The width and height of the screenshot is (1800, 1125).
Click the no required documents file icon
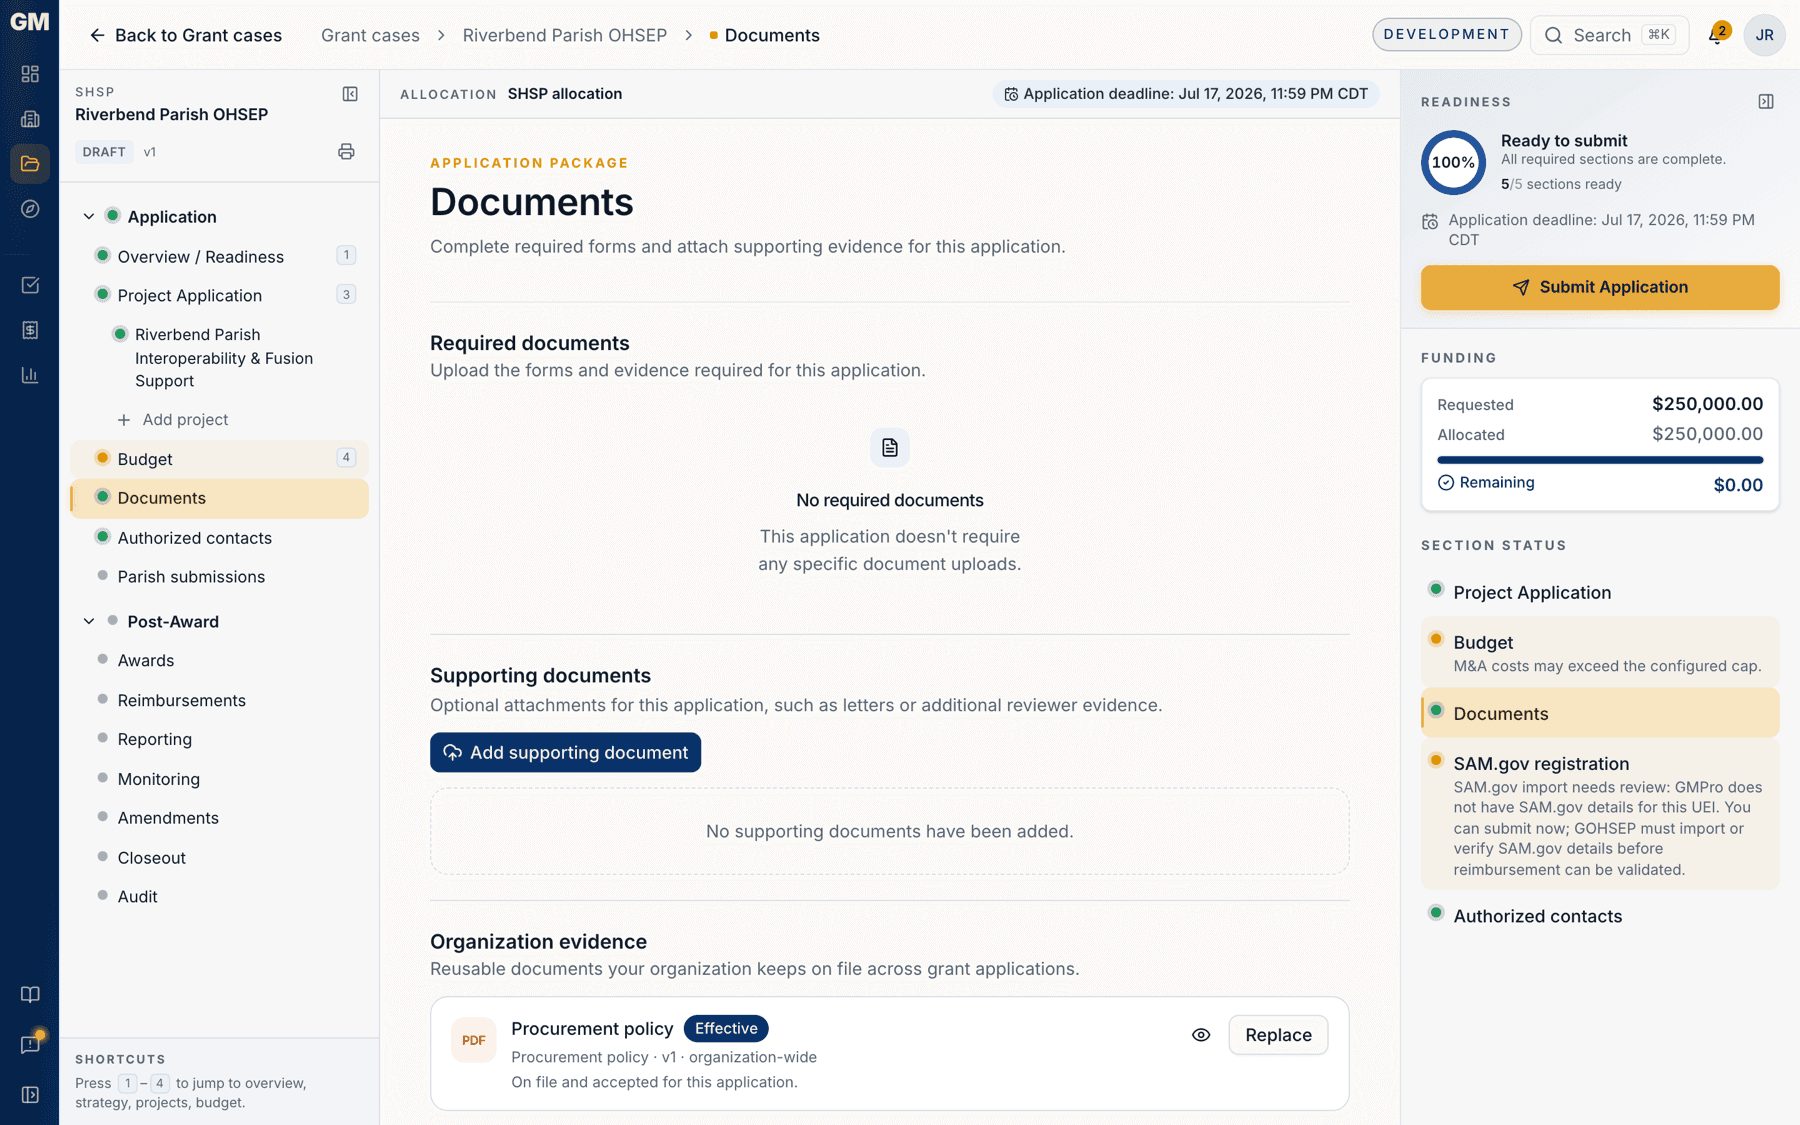pyautogui.click(x=889, y=448)
